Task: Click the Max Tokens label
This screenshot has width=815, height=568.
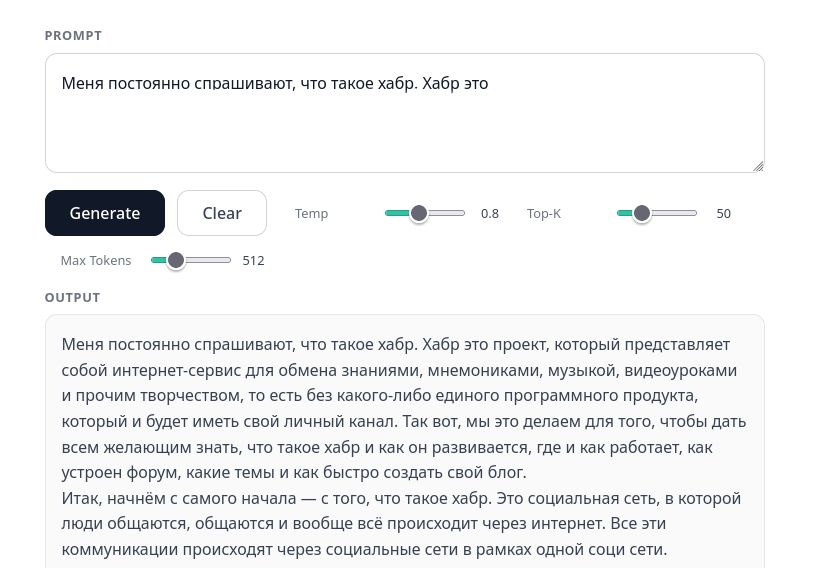Action: [x=96, y=260]
